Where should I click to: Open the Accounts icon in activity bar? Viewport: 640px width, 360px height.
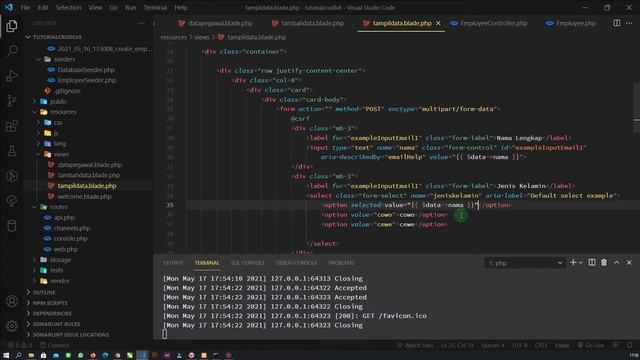click(x=11, y=301)
